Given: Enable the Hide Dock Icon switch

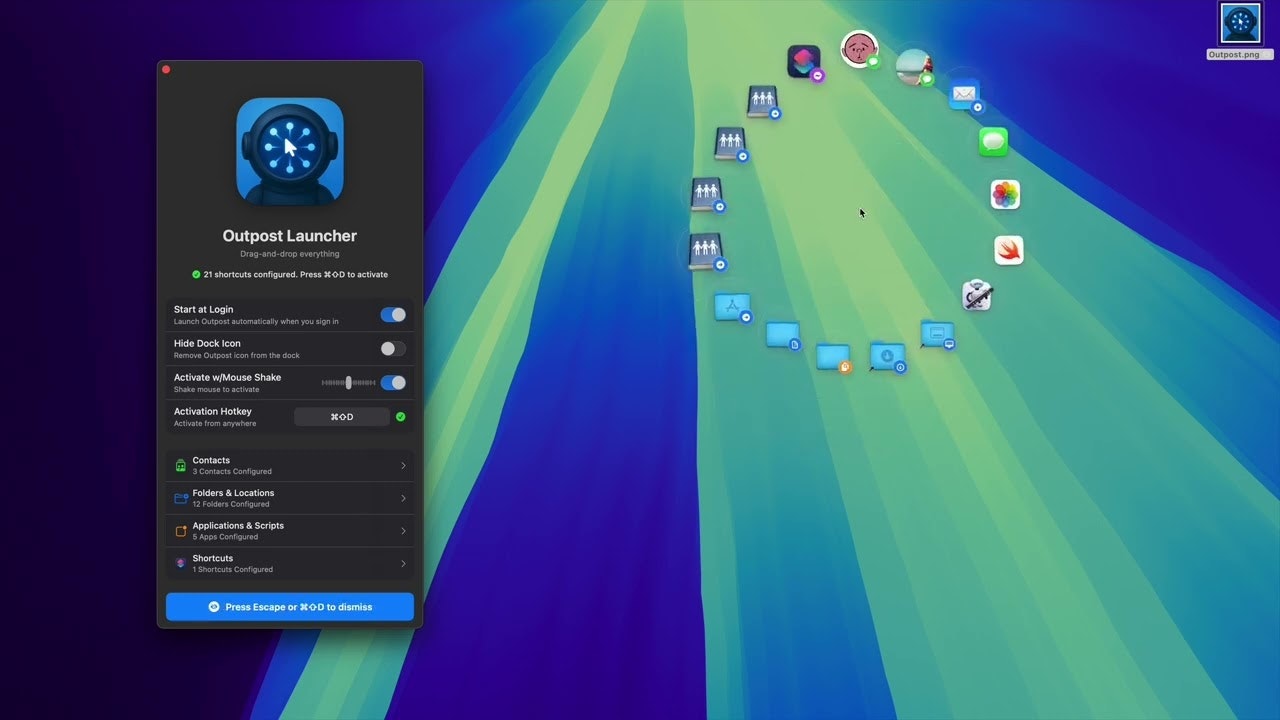Looking at the screenshot, I should [393, 349].
